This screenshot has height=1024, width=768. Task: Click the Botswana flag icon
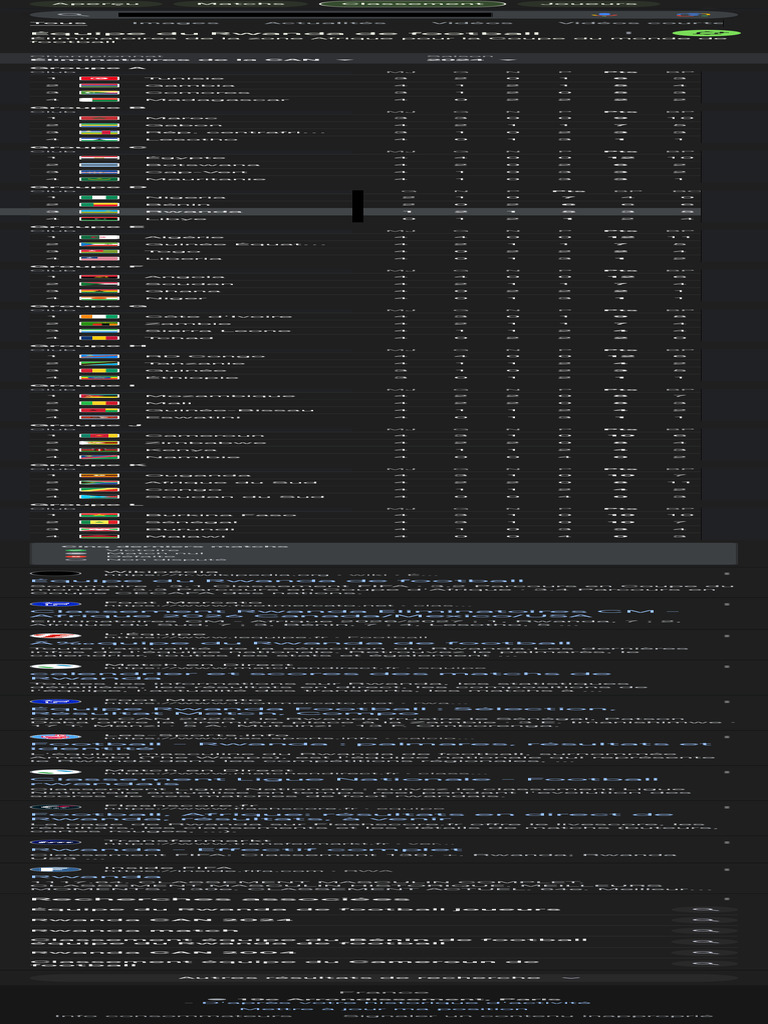(99, 165)
